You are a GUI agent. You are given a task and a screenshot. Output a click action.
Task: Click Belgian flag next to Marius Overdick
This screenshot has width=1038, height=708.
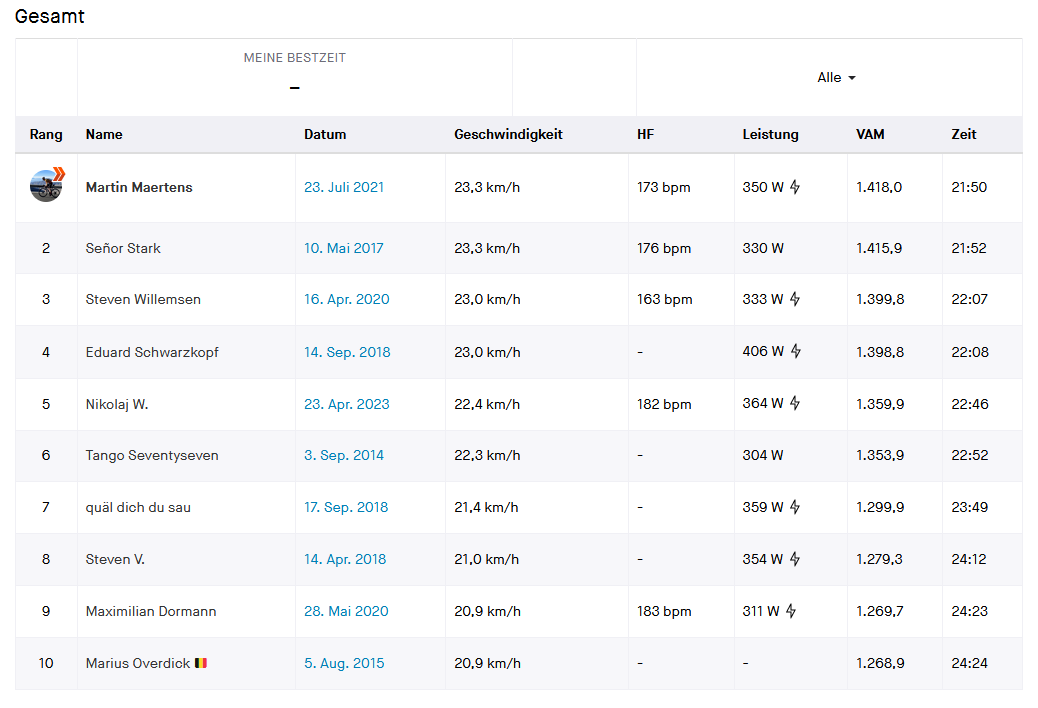[x=201, y=663]
